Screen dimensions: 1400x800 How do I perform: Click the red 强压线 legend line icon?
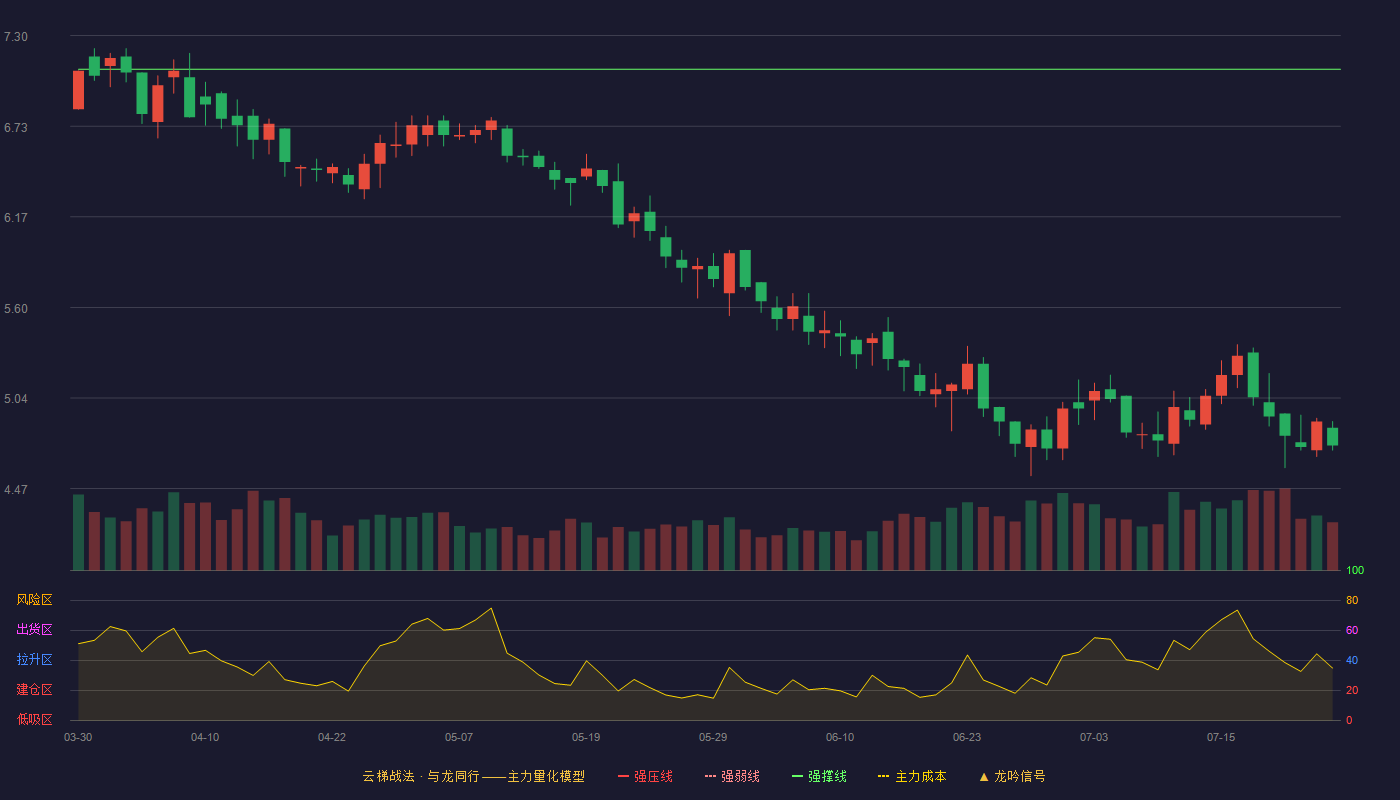click(x=623, y=776)
